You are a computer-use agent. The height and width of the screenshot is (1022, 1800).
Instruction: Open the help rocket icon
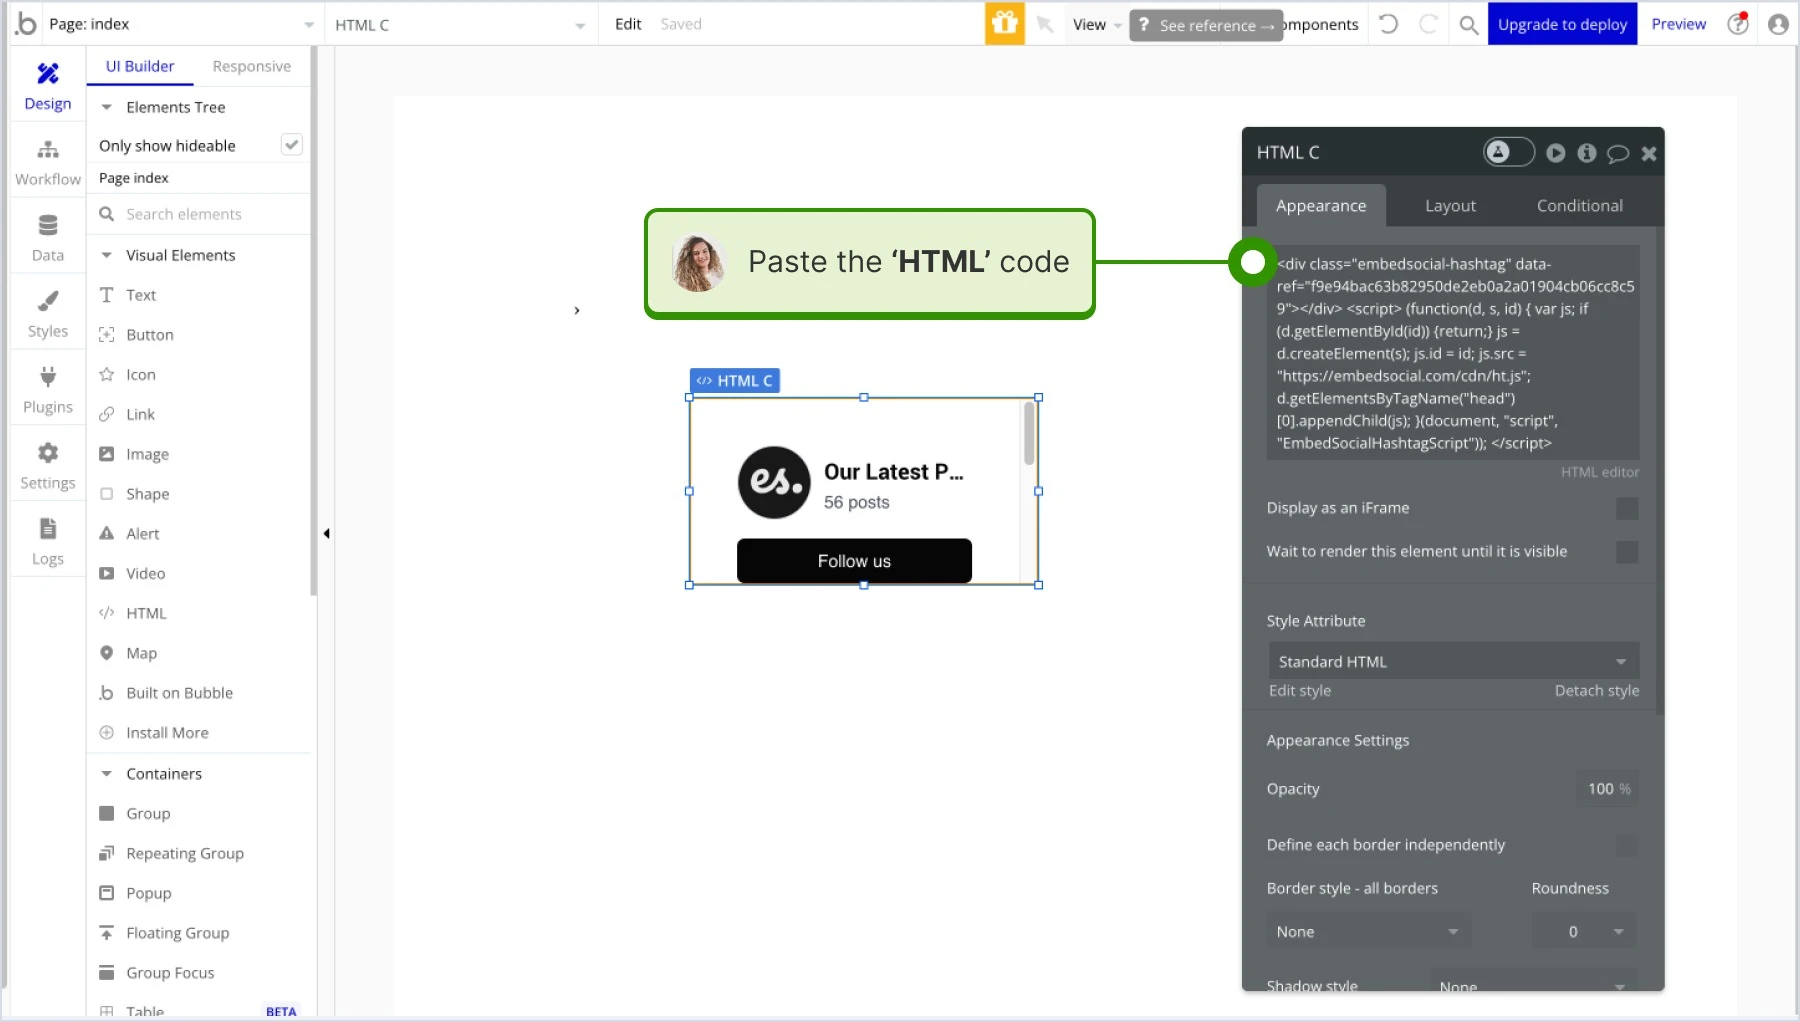tap(1738, 24)
